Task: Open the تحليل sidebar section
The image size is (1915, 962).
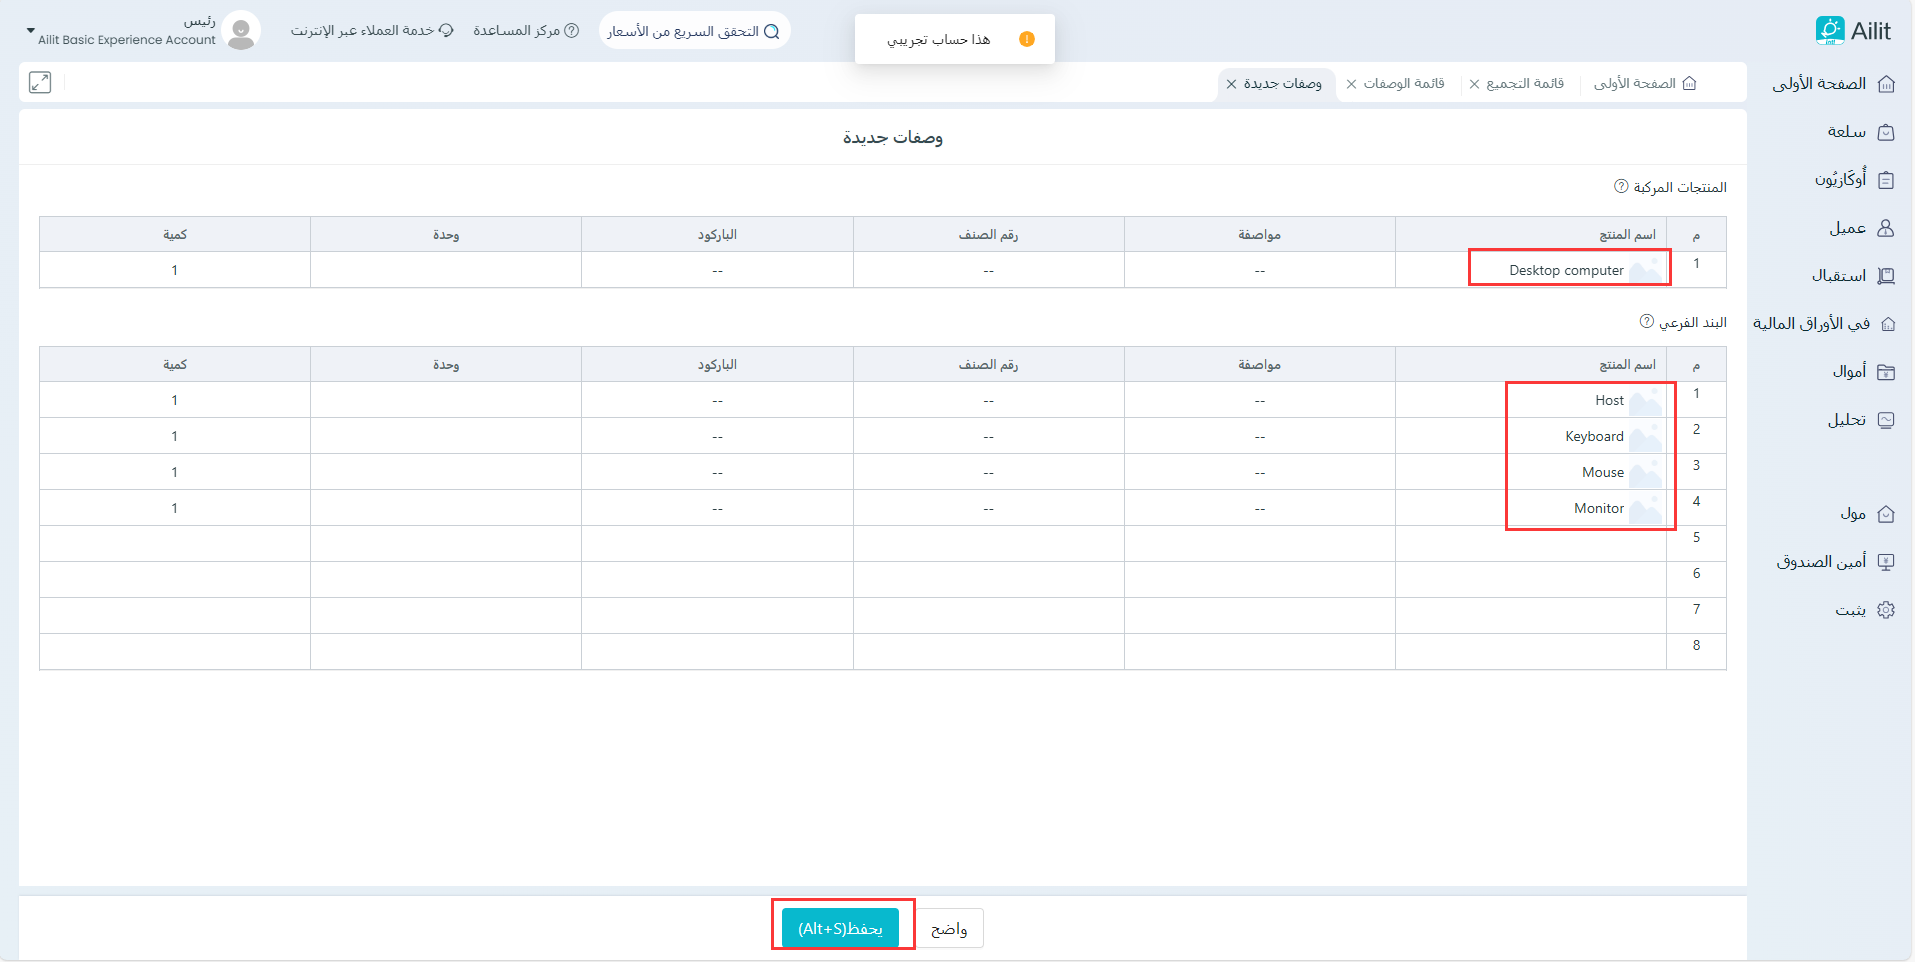Action: tap(1859, 420)
